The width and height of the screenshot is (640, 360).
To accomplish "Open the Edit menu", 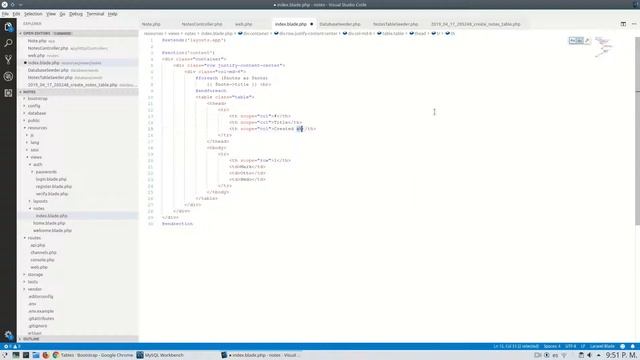I will click(16, 14).
